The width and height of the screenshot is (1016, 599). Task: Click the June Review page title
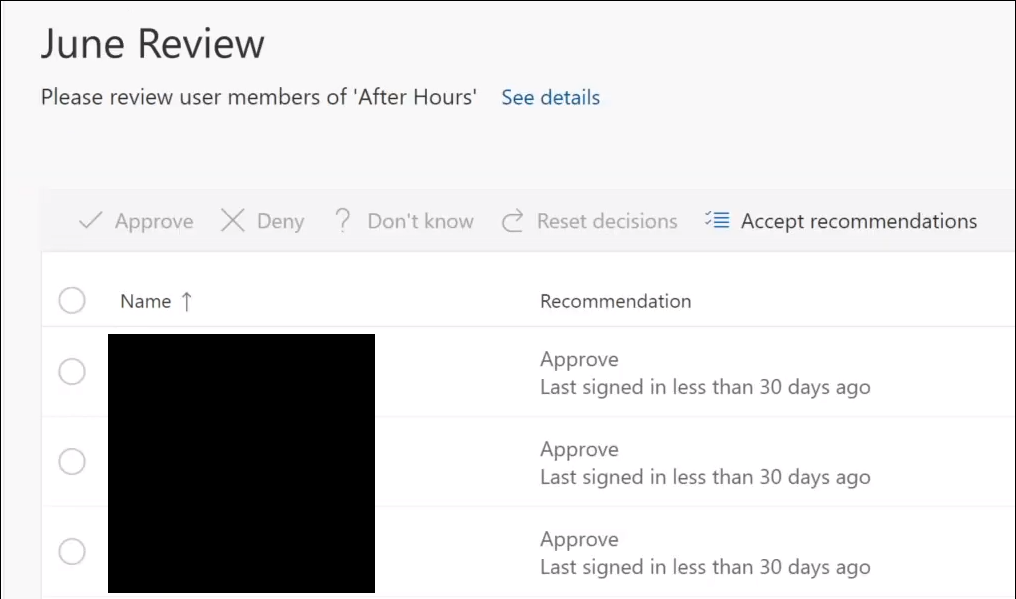[153, 44]
